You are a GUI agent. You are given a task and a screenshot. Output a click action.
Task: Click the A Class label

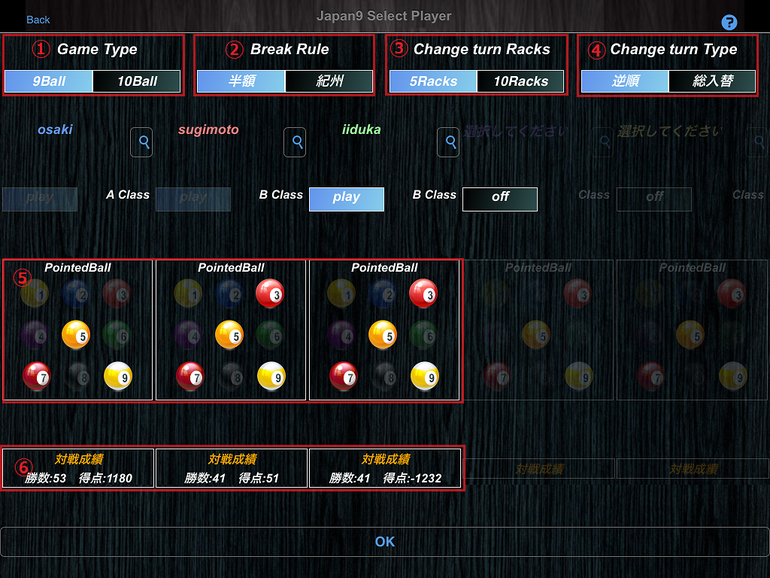tap(128, 195)
